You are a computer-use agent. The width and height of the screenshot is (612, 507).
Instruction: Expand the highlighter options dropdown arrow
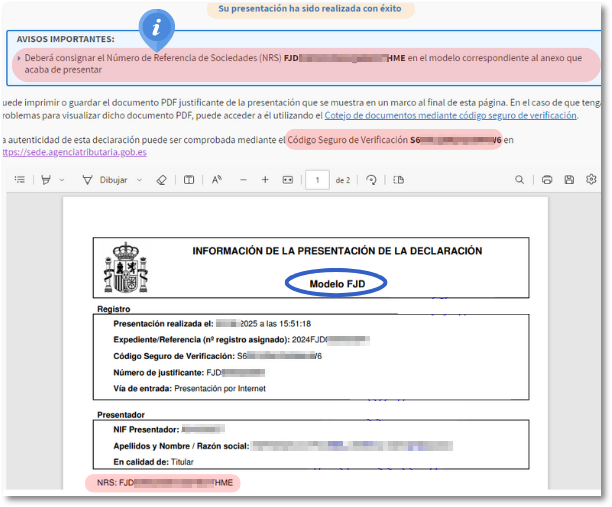click(62, 180)
